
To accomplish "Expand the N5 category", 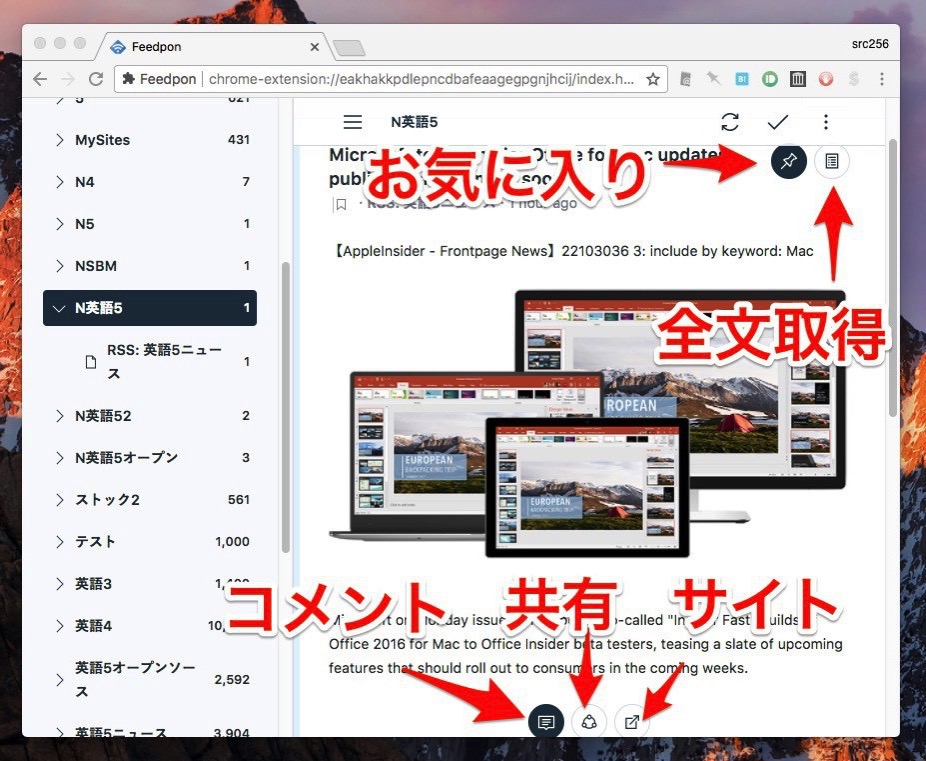I will [60, 224].
